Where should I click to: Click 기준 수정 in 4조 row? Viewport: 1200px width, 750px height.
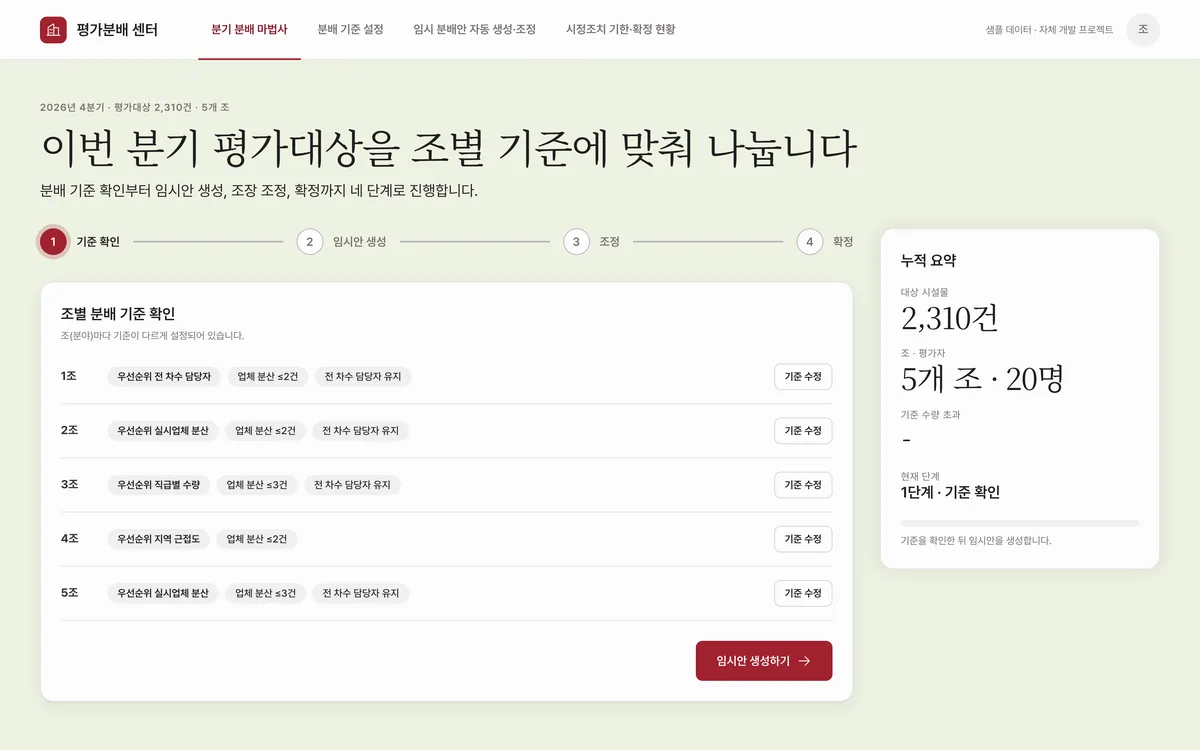click(803, 539)
